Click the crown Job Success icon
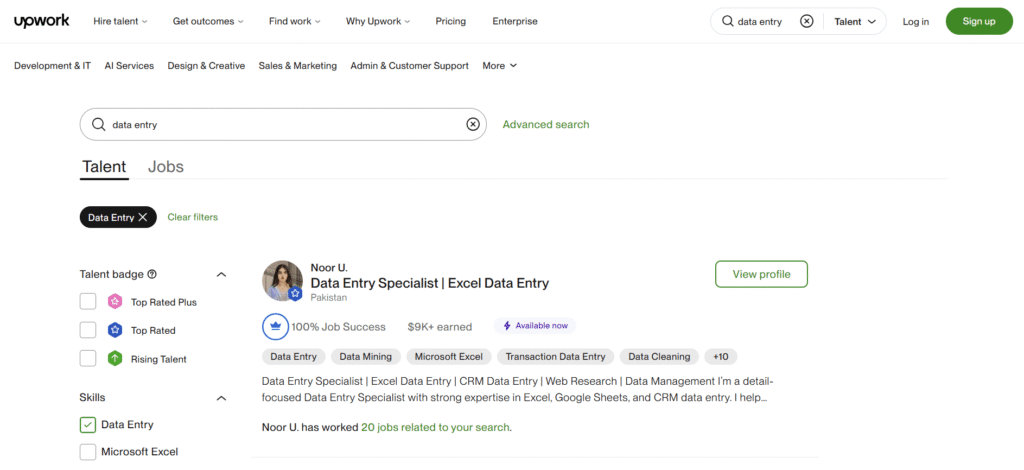The height and width of the screenshot is (470, 1024). (275, 326)
